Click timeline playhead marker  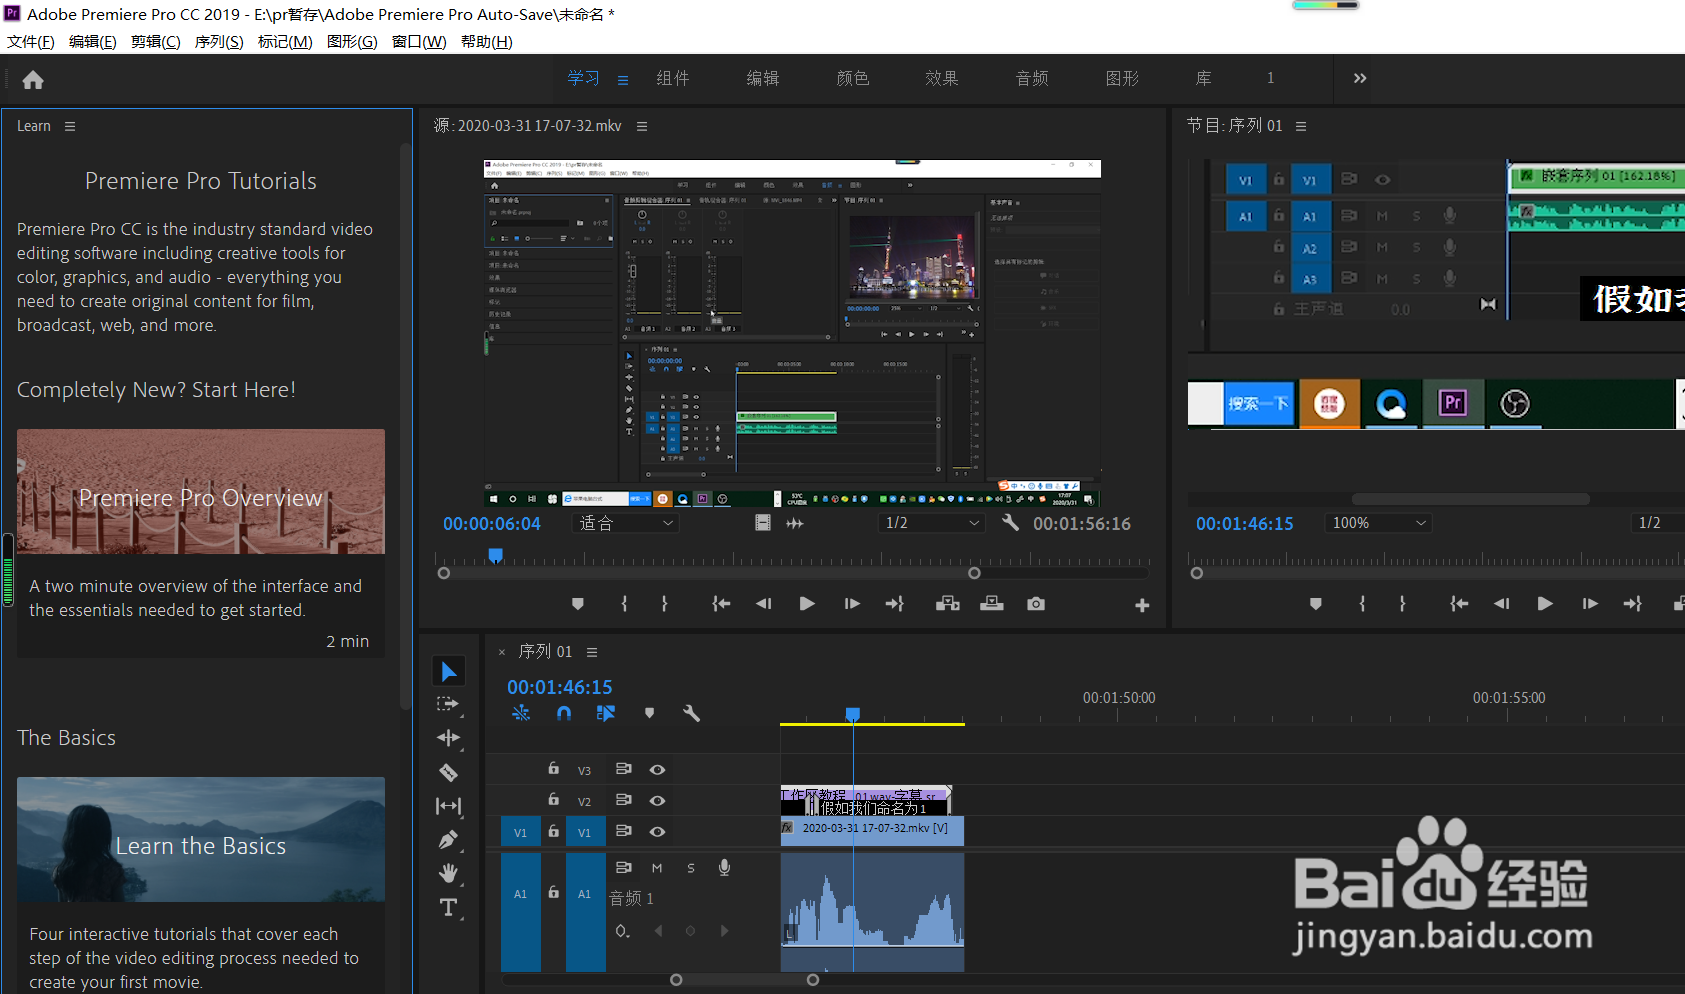[853, 714]
